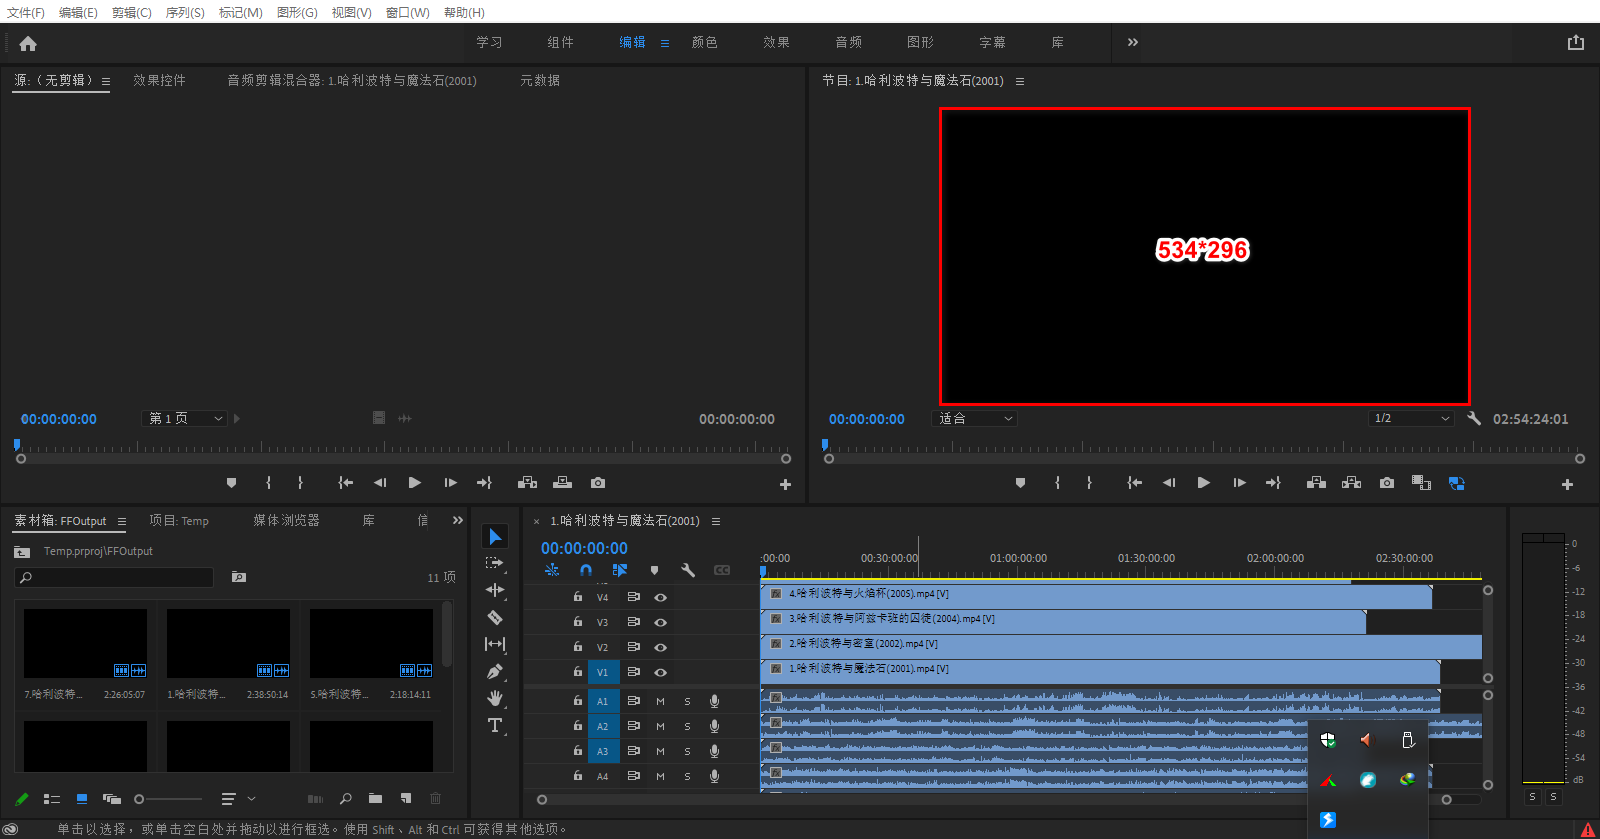Mute audio track A1
1600x839 pixels.
click(660, 701)
